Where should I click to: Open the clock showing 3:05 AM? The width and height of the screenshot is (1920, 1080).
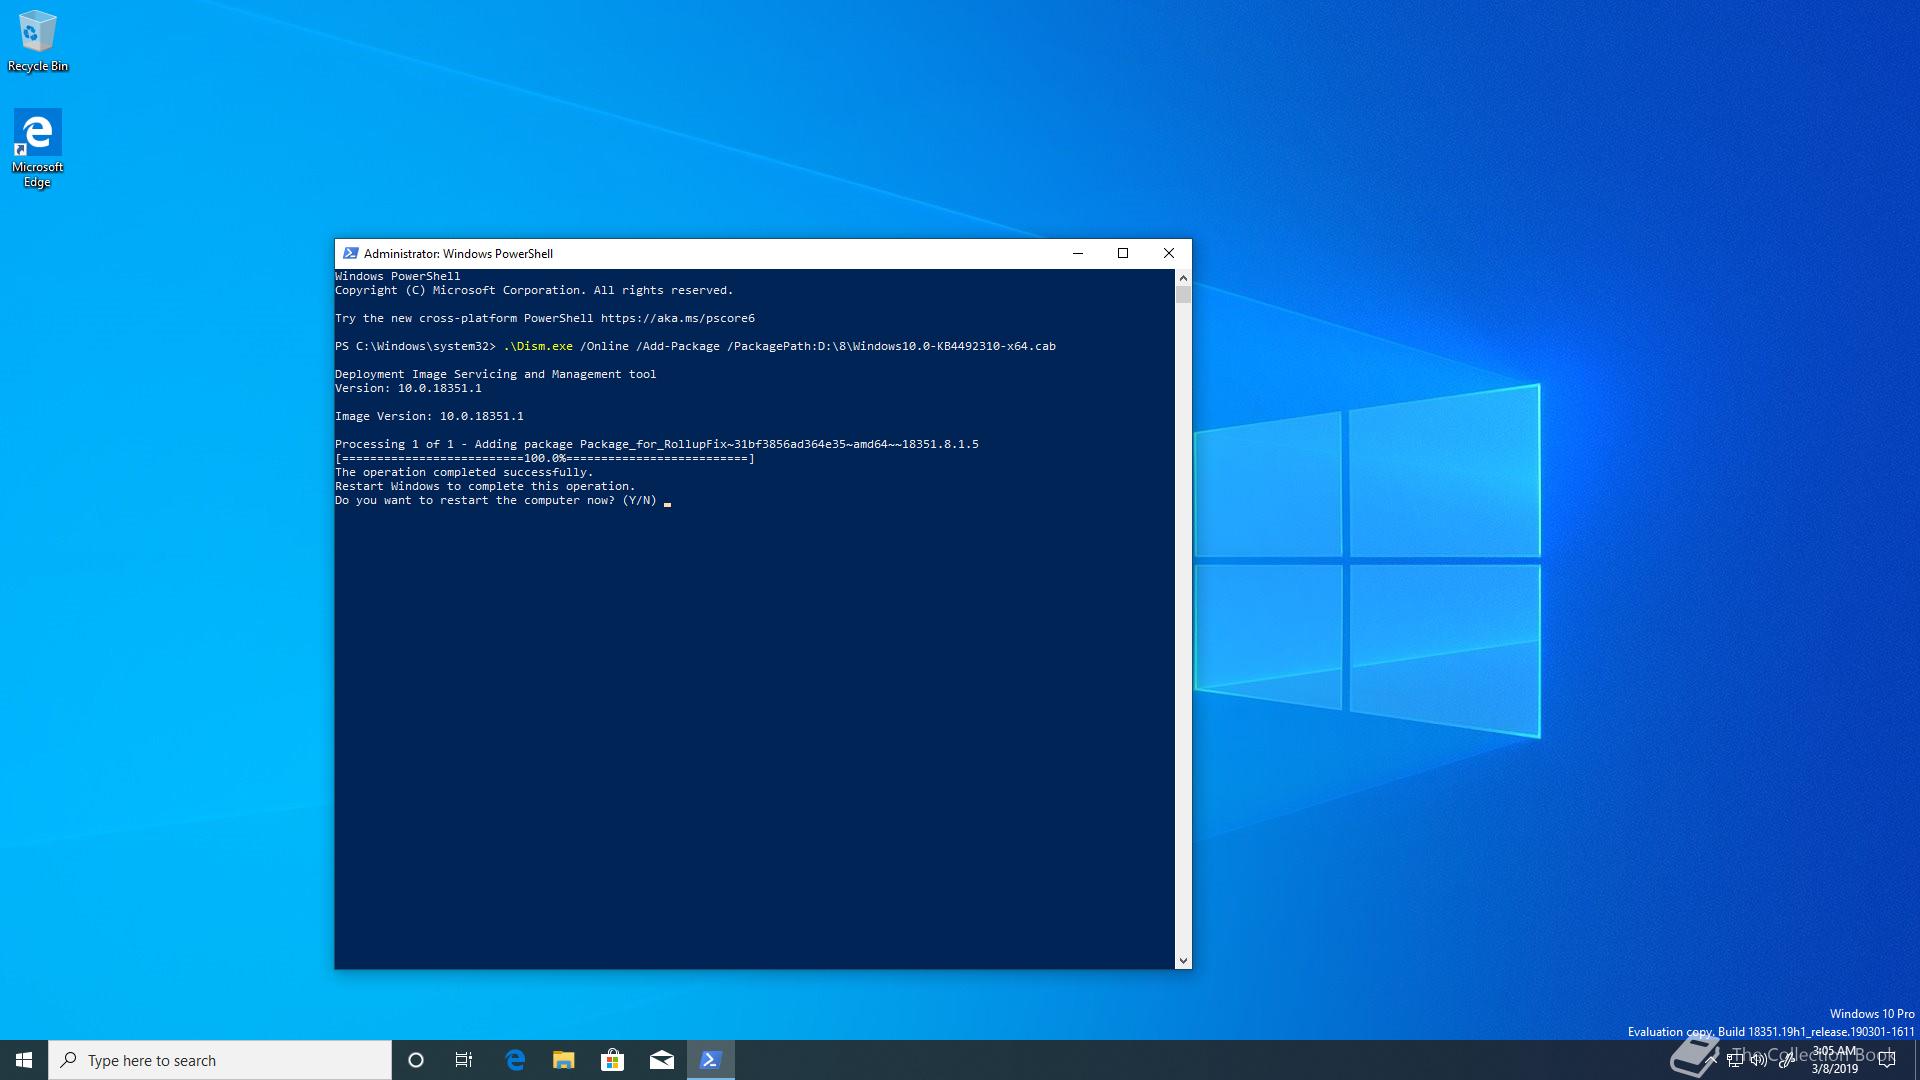1834,1060
